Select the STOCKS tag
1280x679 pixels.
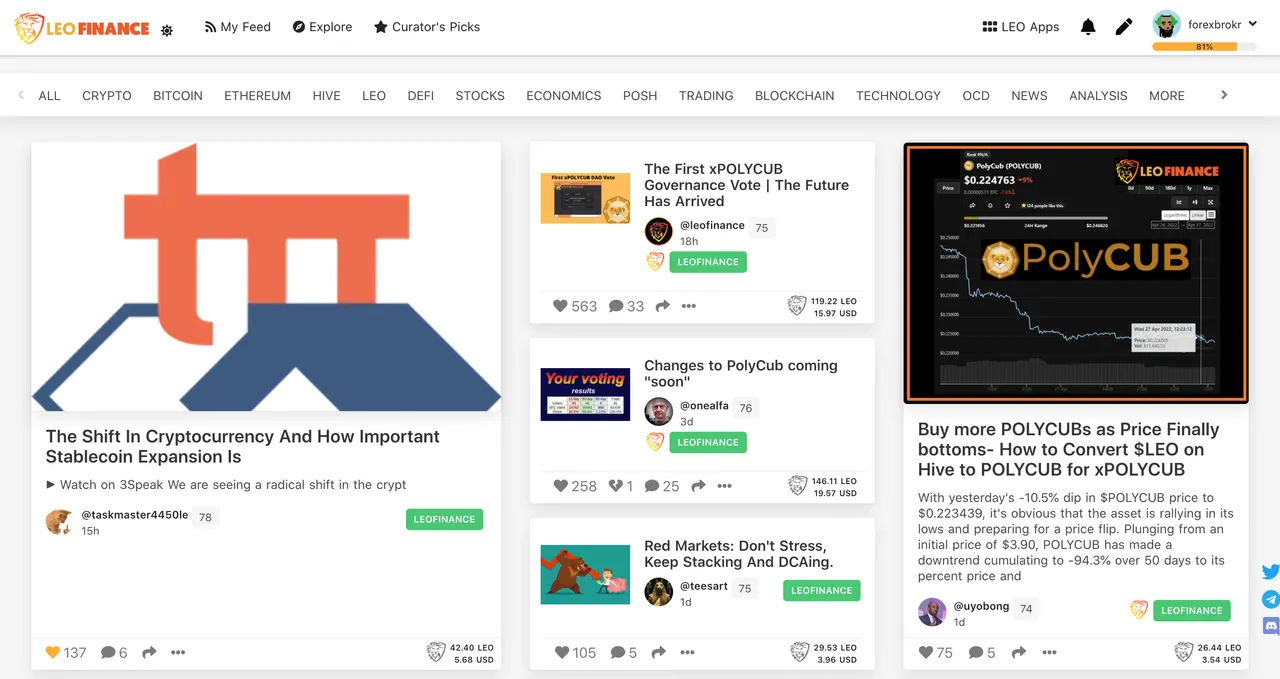click(480, 96)
